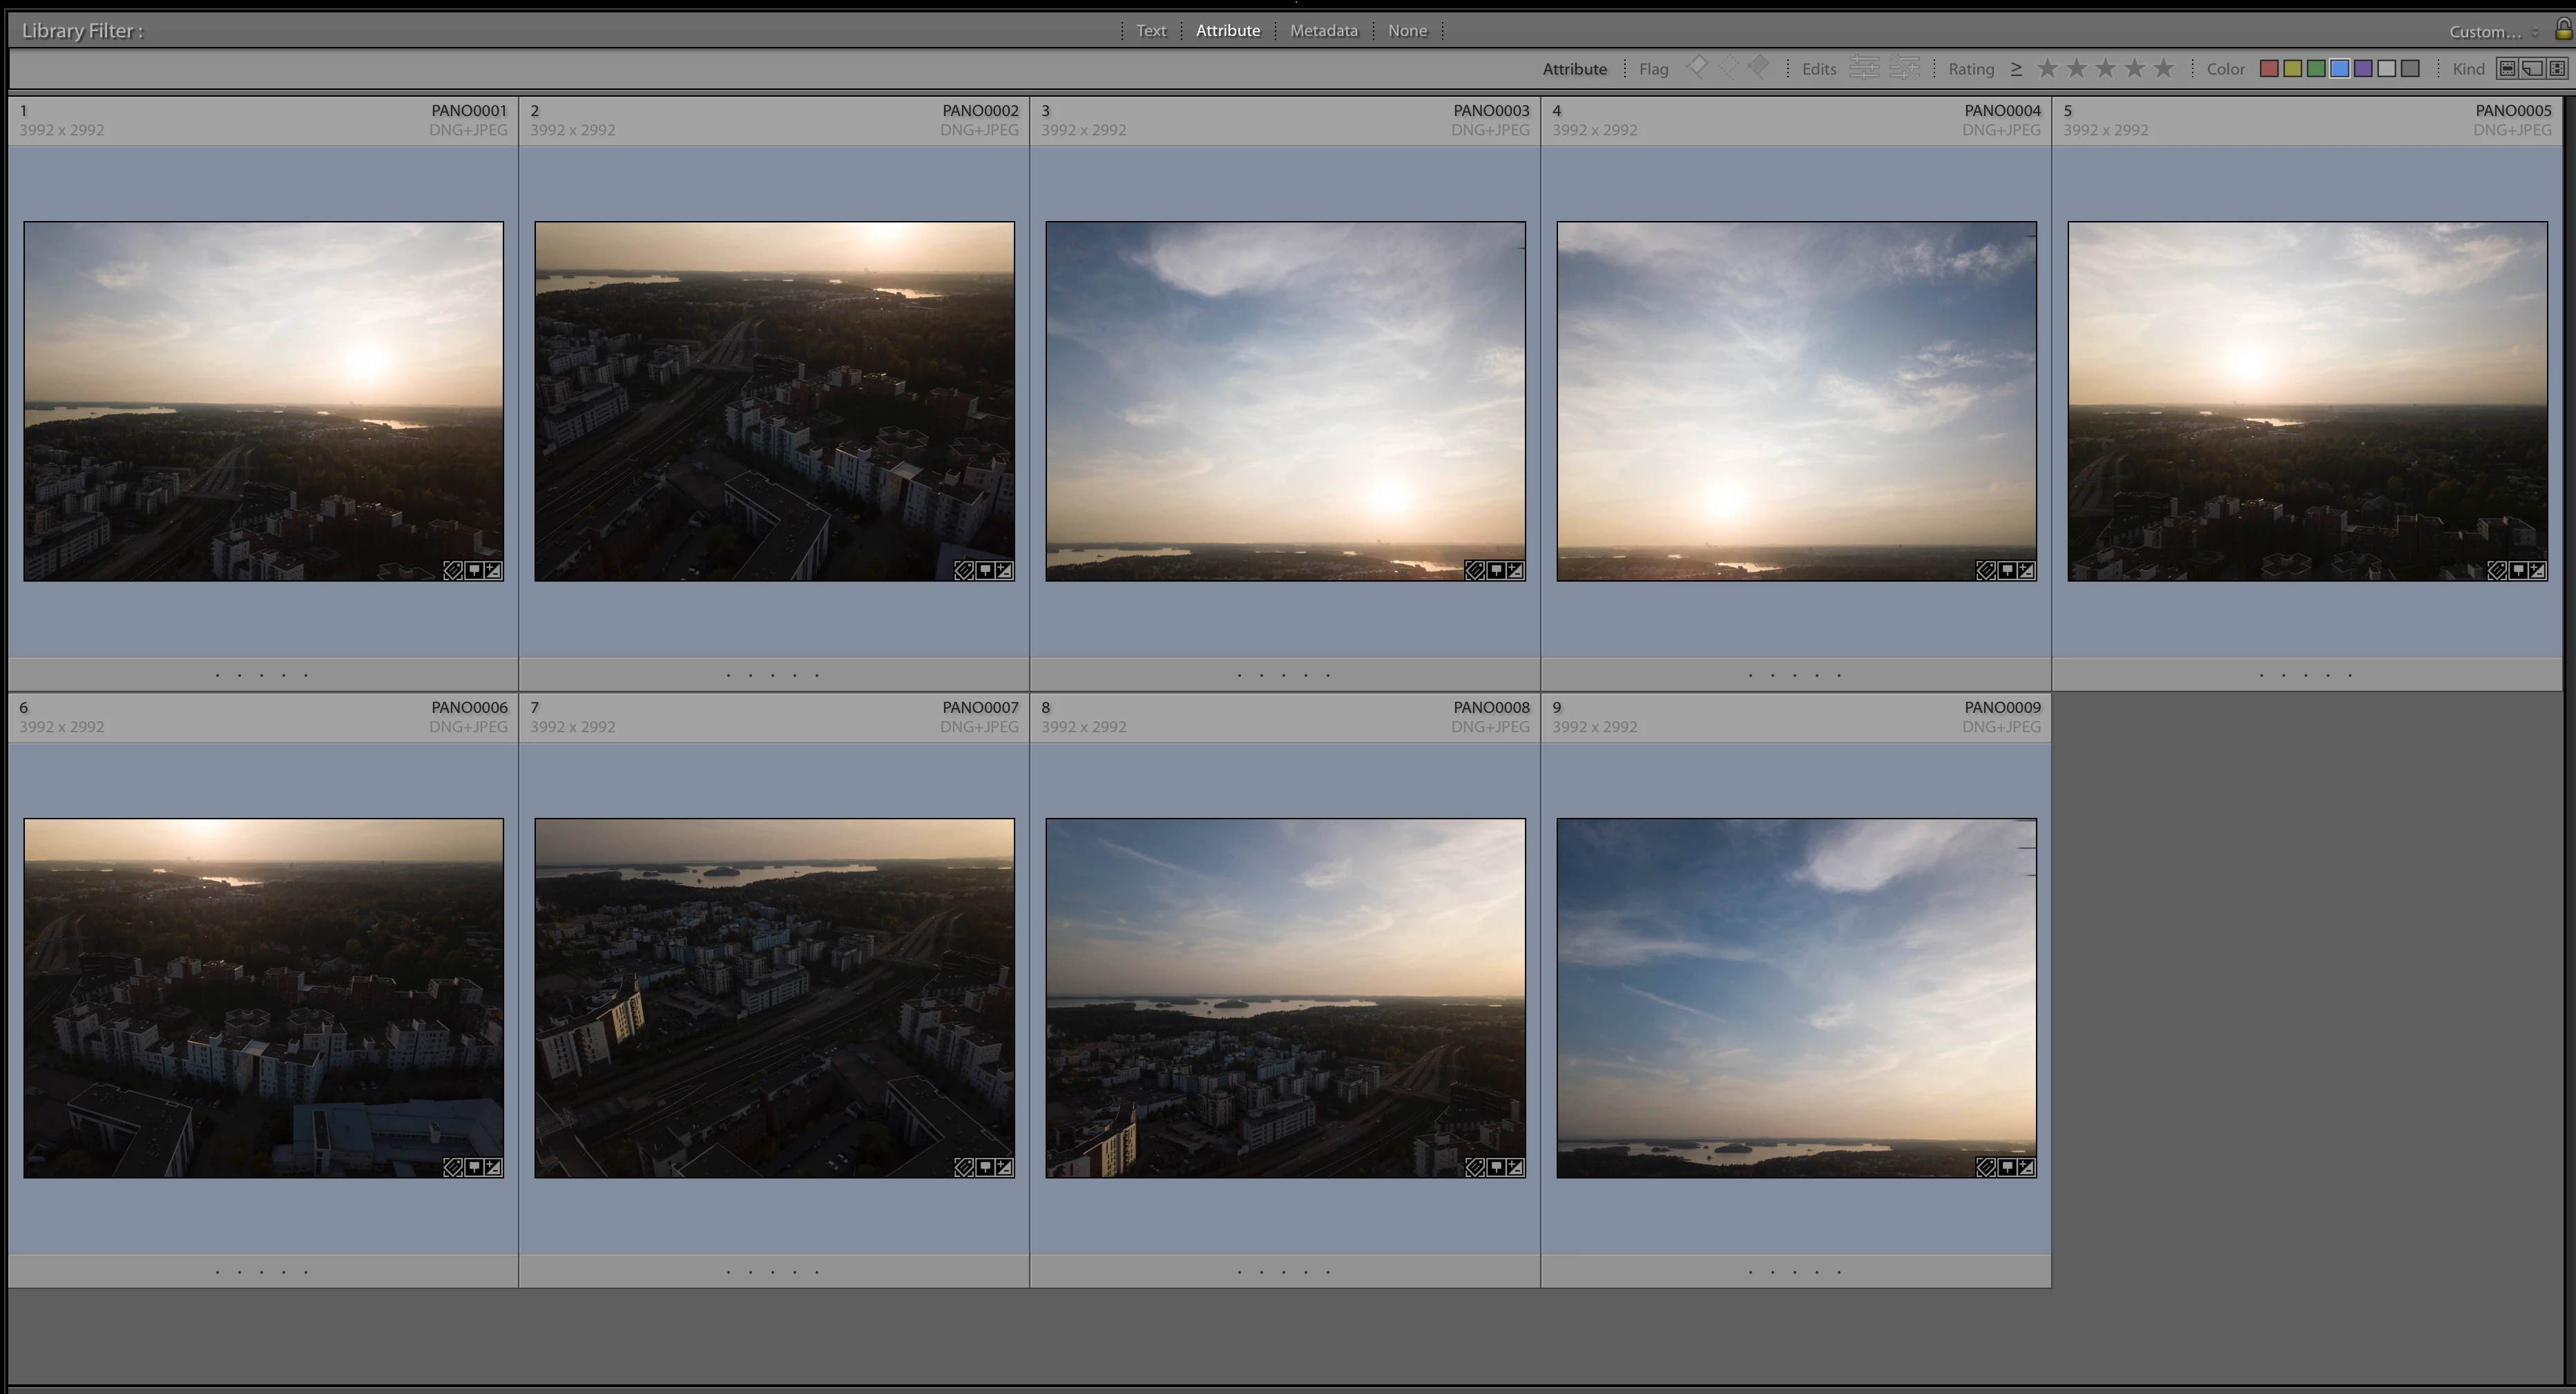This screenshot has height=1394, width=2576.
Task: Filter by unedited photos
Action: [x=1904, y=68]
